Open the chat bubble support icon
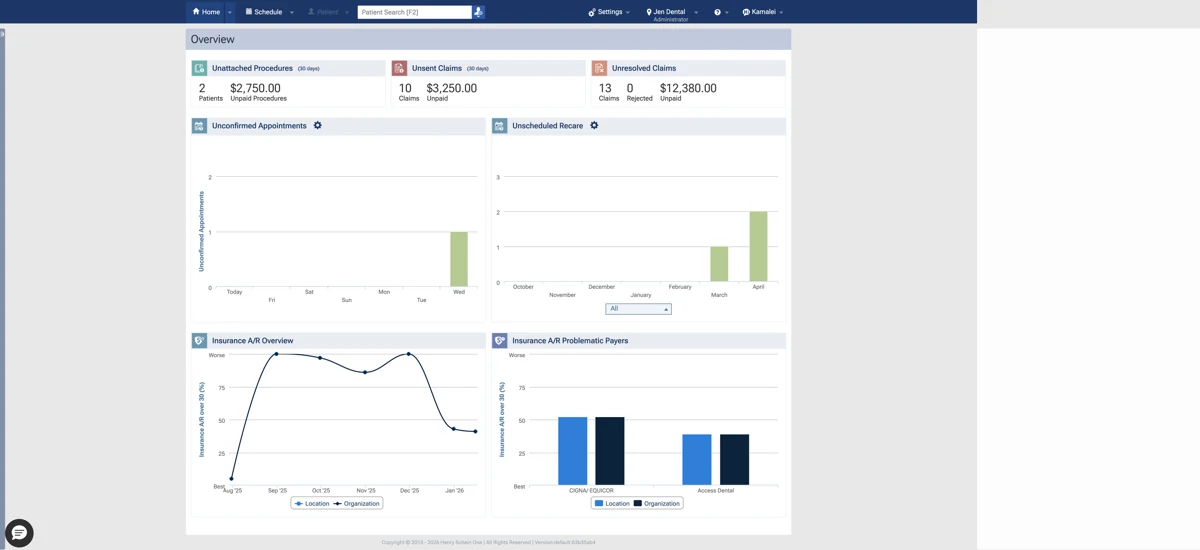The width and height of the screenshot is (1200, 550). click(19, 533)
